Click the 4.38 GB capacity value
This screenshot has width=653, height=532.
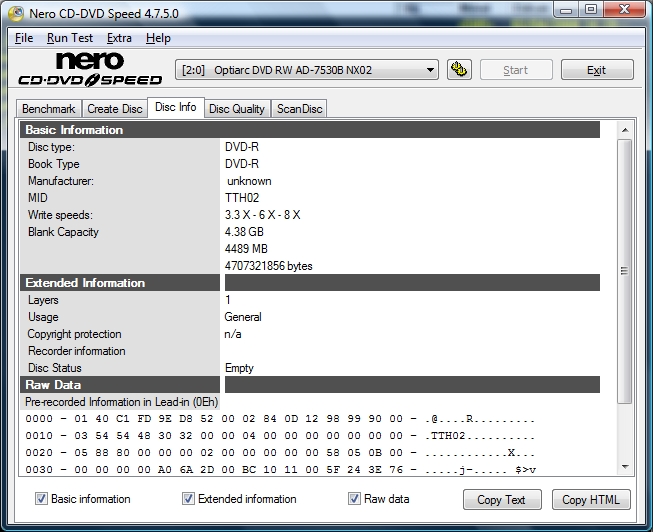tap(244, 232)
